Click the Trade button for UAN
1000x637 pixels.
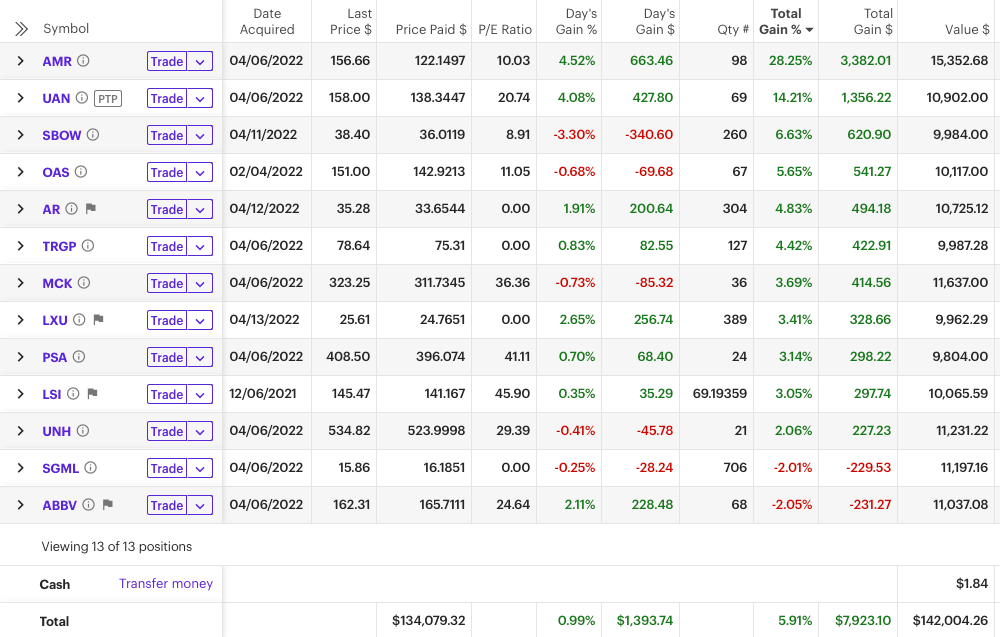point(167,98)
